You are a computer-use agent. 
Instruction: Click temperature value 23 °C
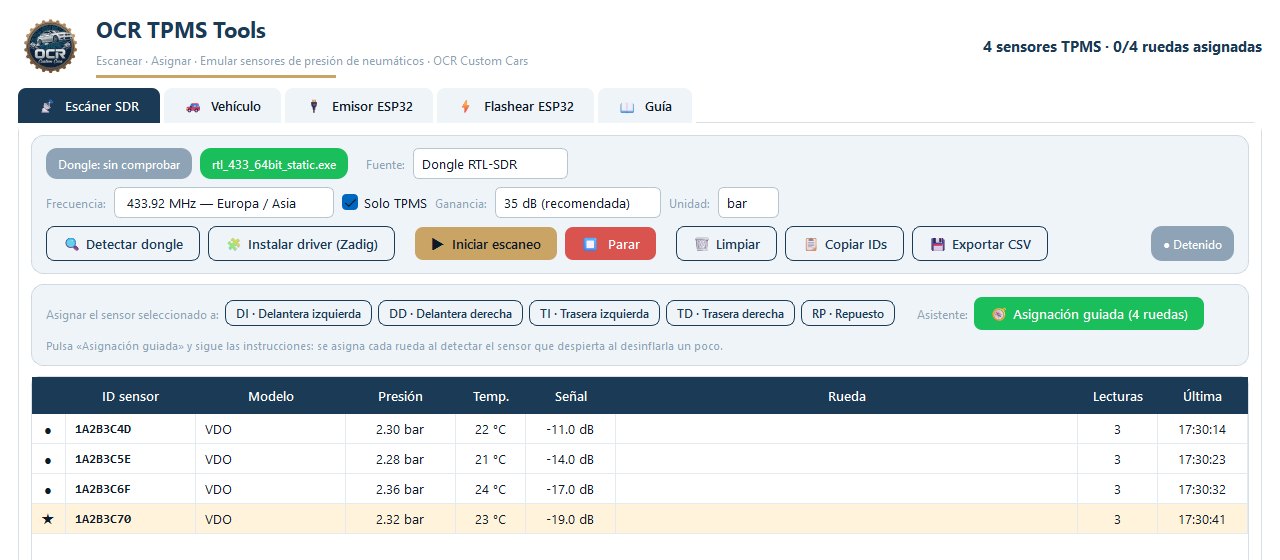point(490,520)
